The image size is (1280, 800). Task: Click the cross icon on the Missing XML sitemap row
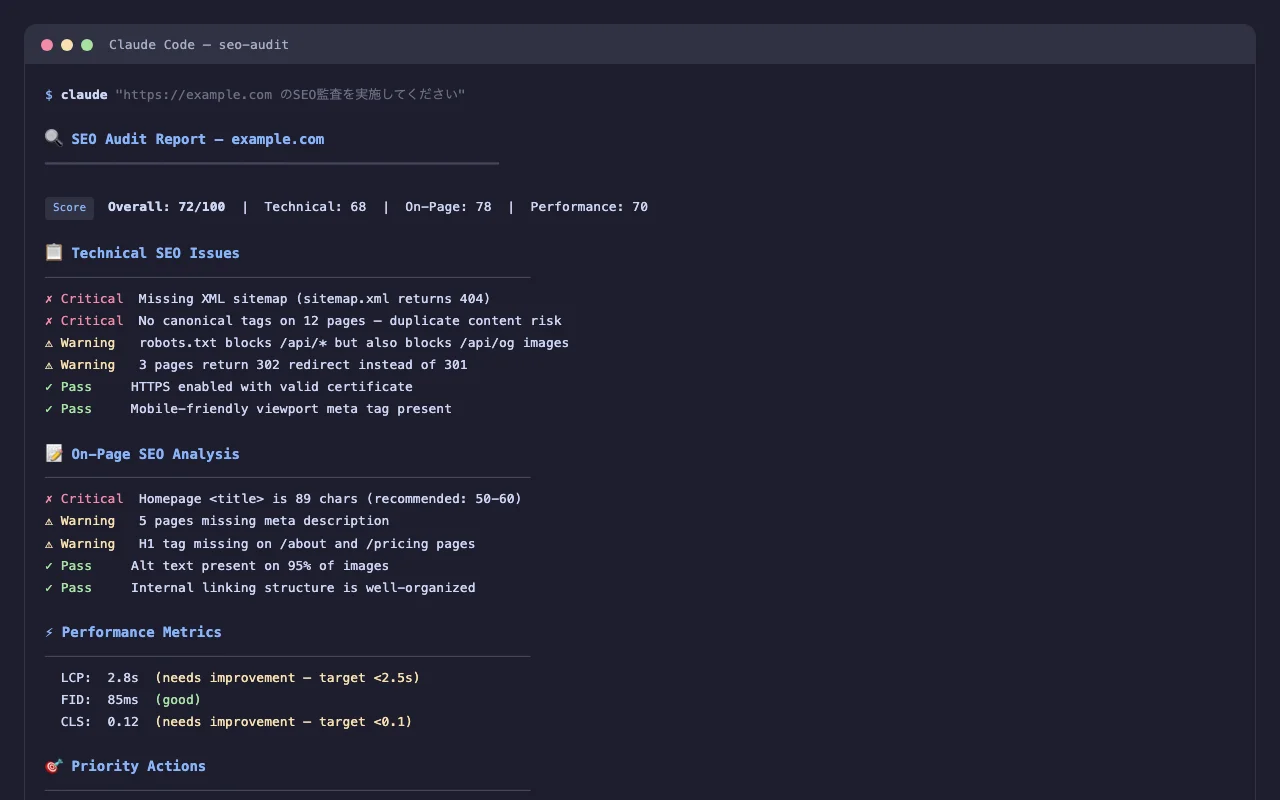tap(49, 299)
